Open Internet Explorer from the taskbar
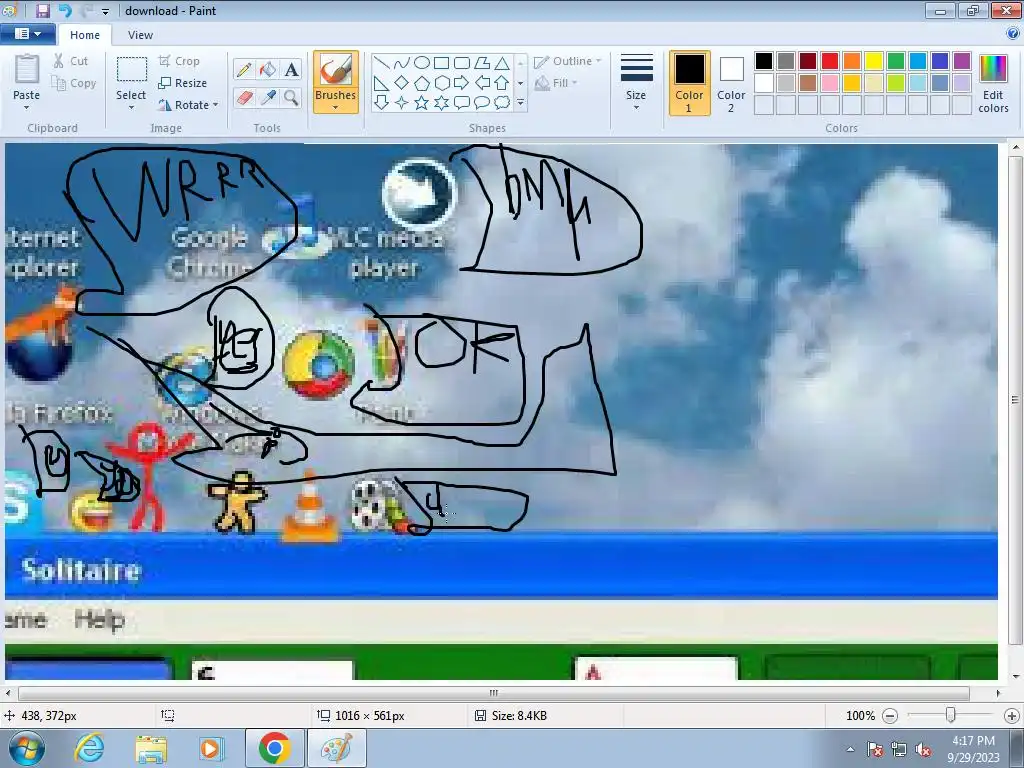The image size is (1024, 768). coord(89,748)
